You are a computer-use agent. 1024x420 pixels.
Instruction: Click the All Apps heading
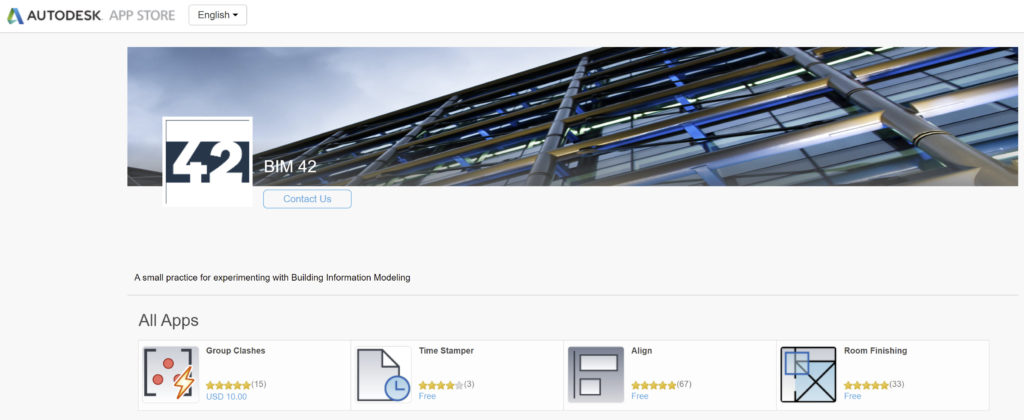pos(168,321)
